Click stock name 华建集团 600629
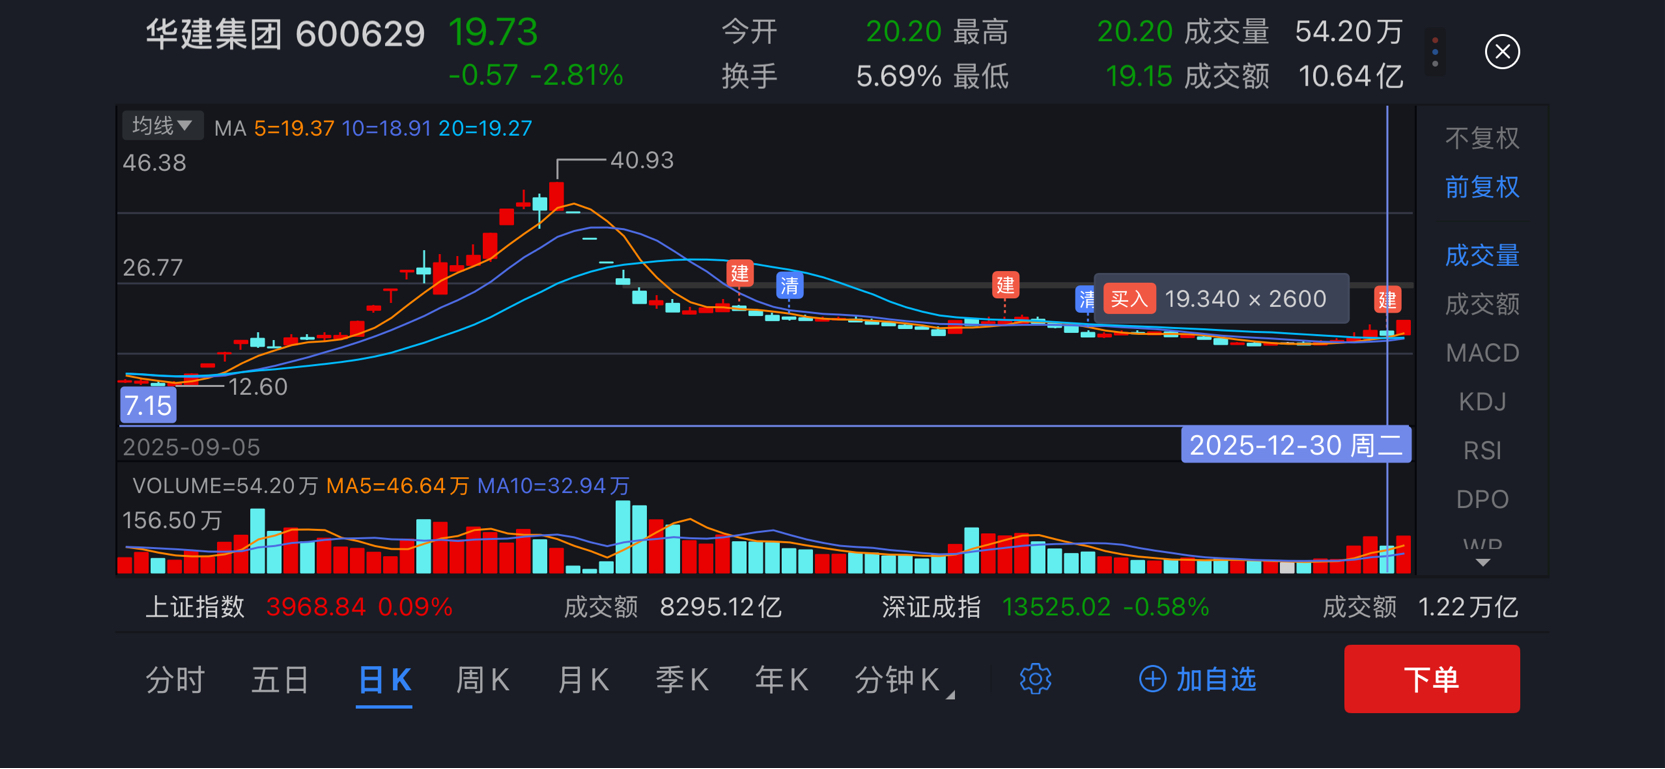The height and width of the screenshot is (769, 1665). tap(285, 35)
